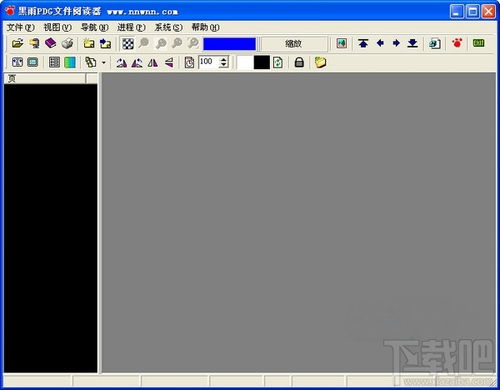Click into the 100 zoom value field
Screen dimensions: 500x390
click(x=209, y=62)
